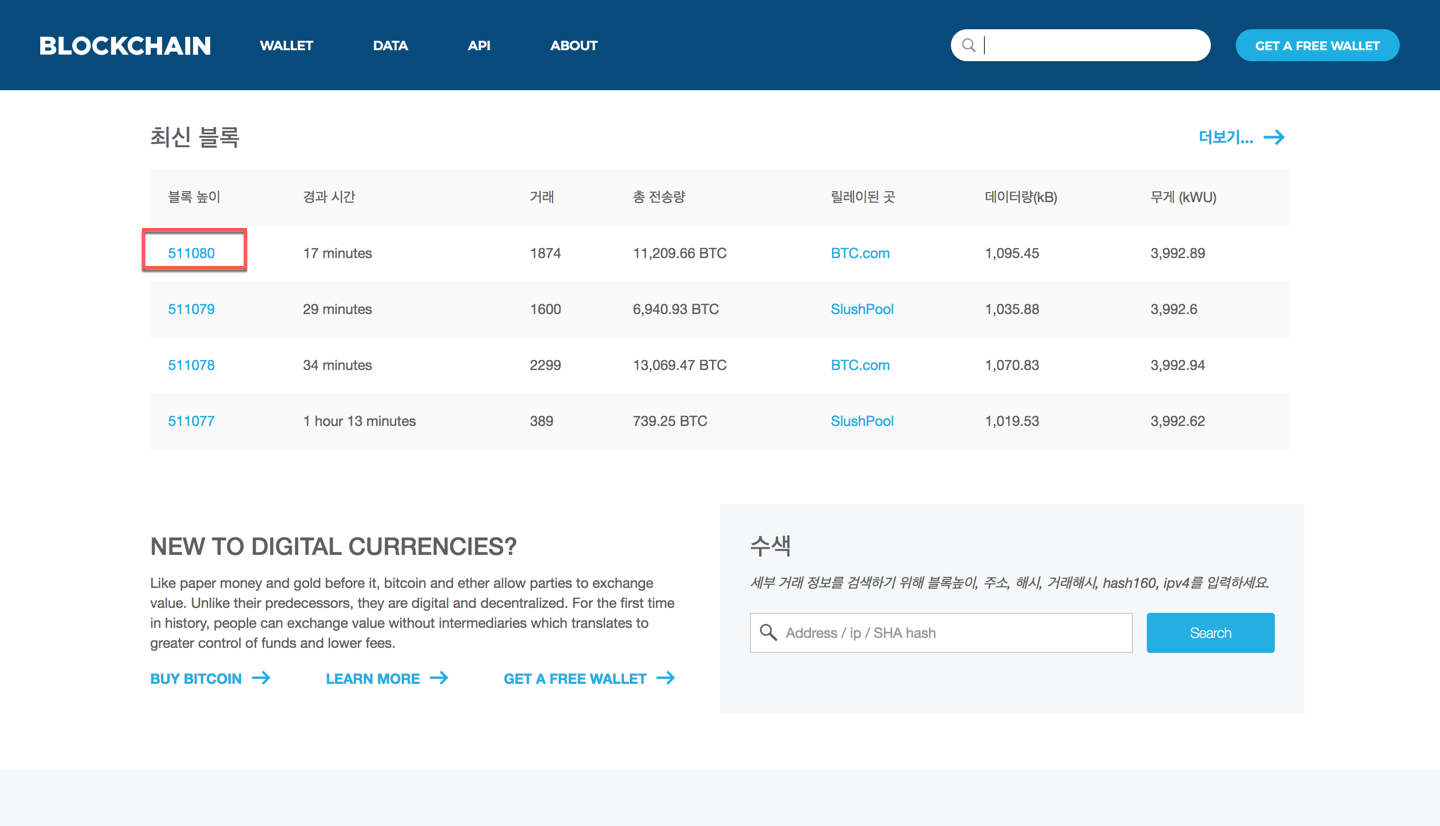Open BTC.com relay for block 511078
The width and height of the screenshot is (1440, 826).
click(x=860, y=365)
